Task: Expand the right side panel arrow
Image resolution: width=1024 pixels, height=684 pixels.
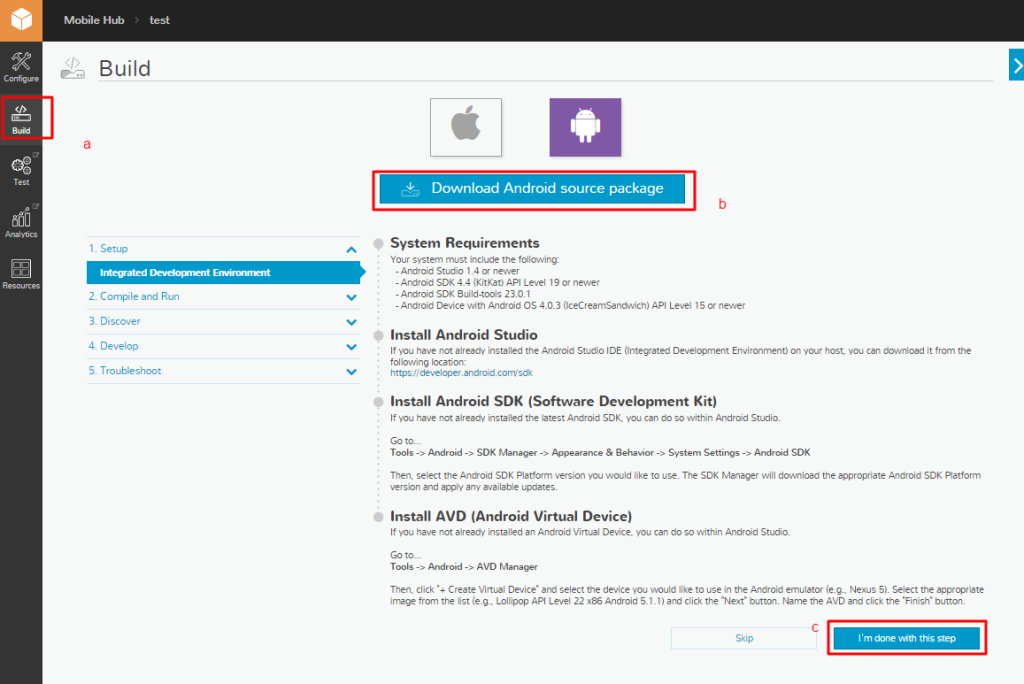Action: click(x=1016, y=66)
